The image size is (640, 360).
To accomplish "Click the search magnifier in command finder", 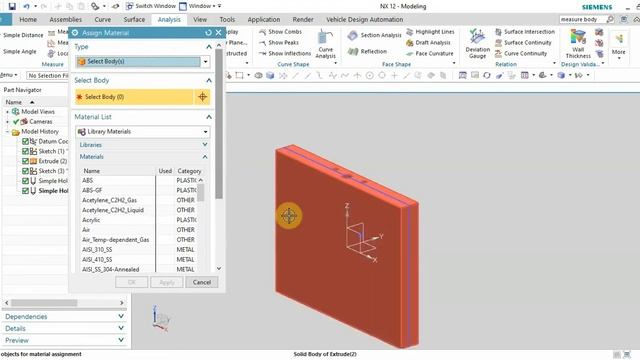I will click(610, 20).
